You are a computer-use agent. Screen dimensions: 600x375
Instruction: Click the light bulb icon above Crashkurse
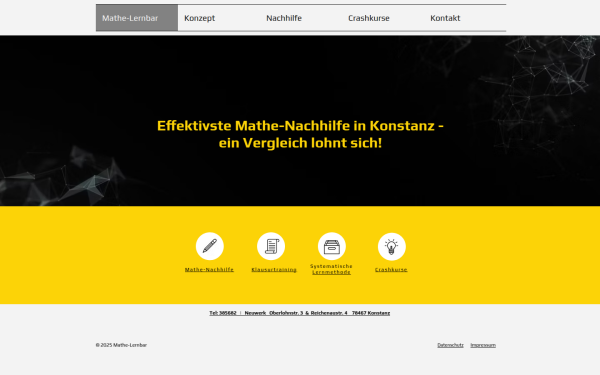(391, 246)
